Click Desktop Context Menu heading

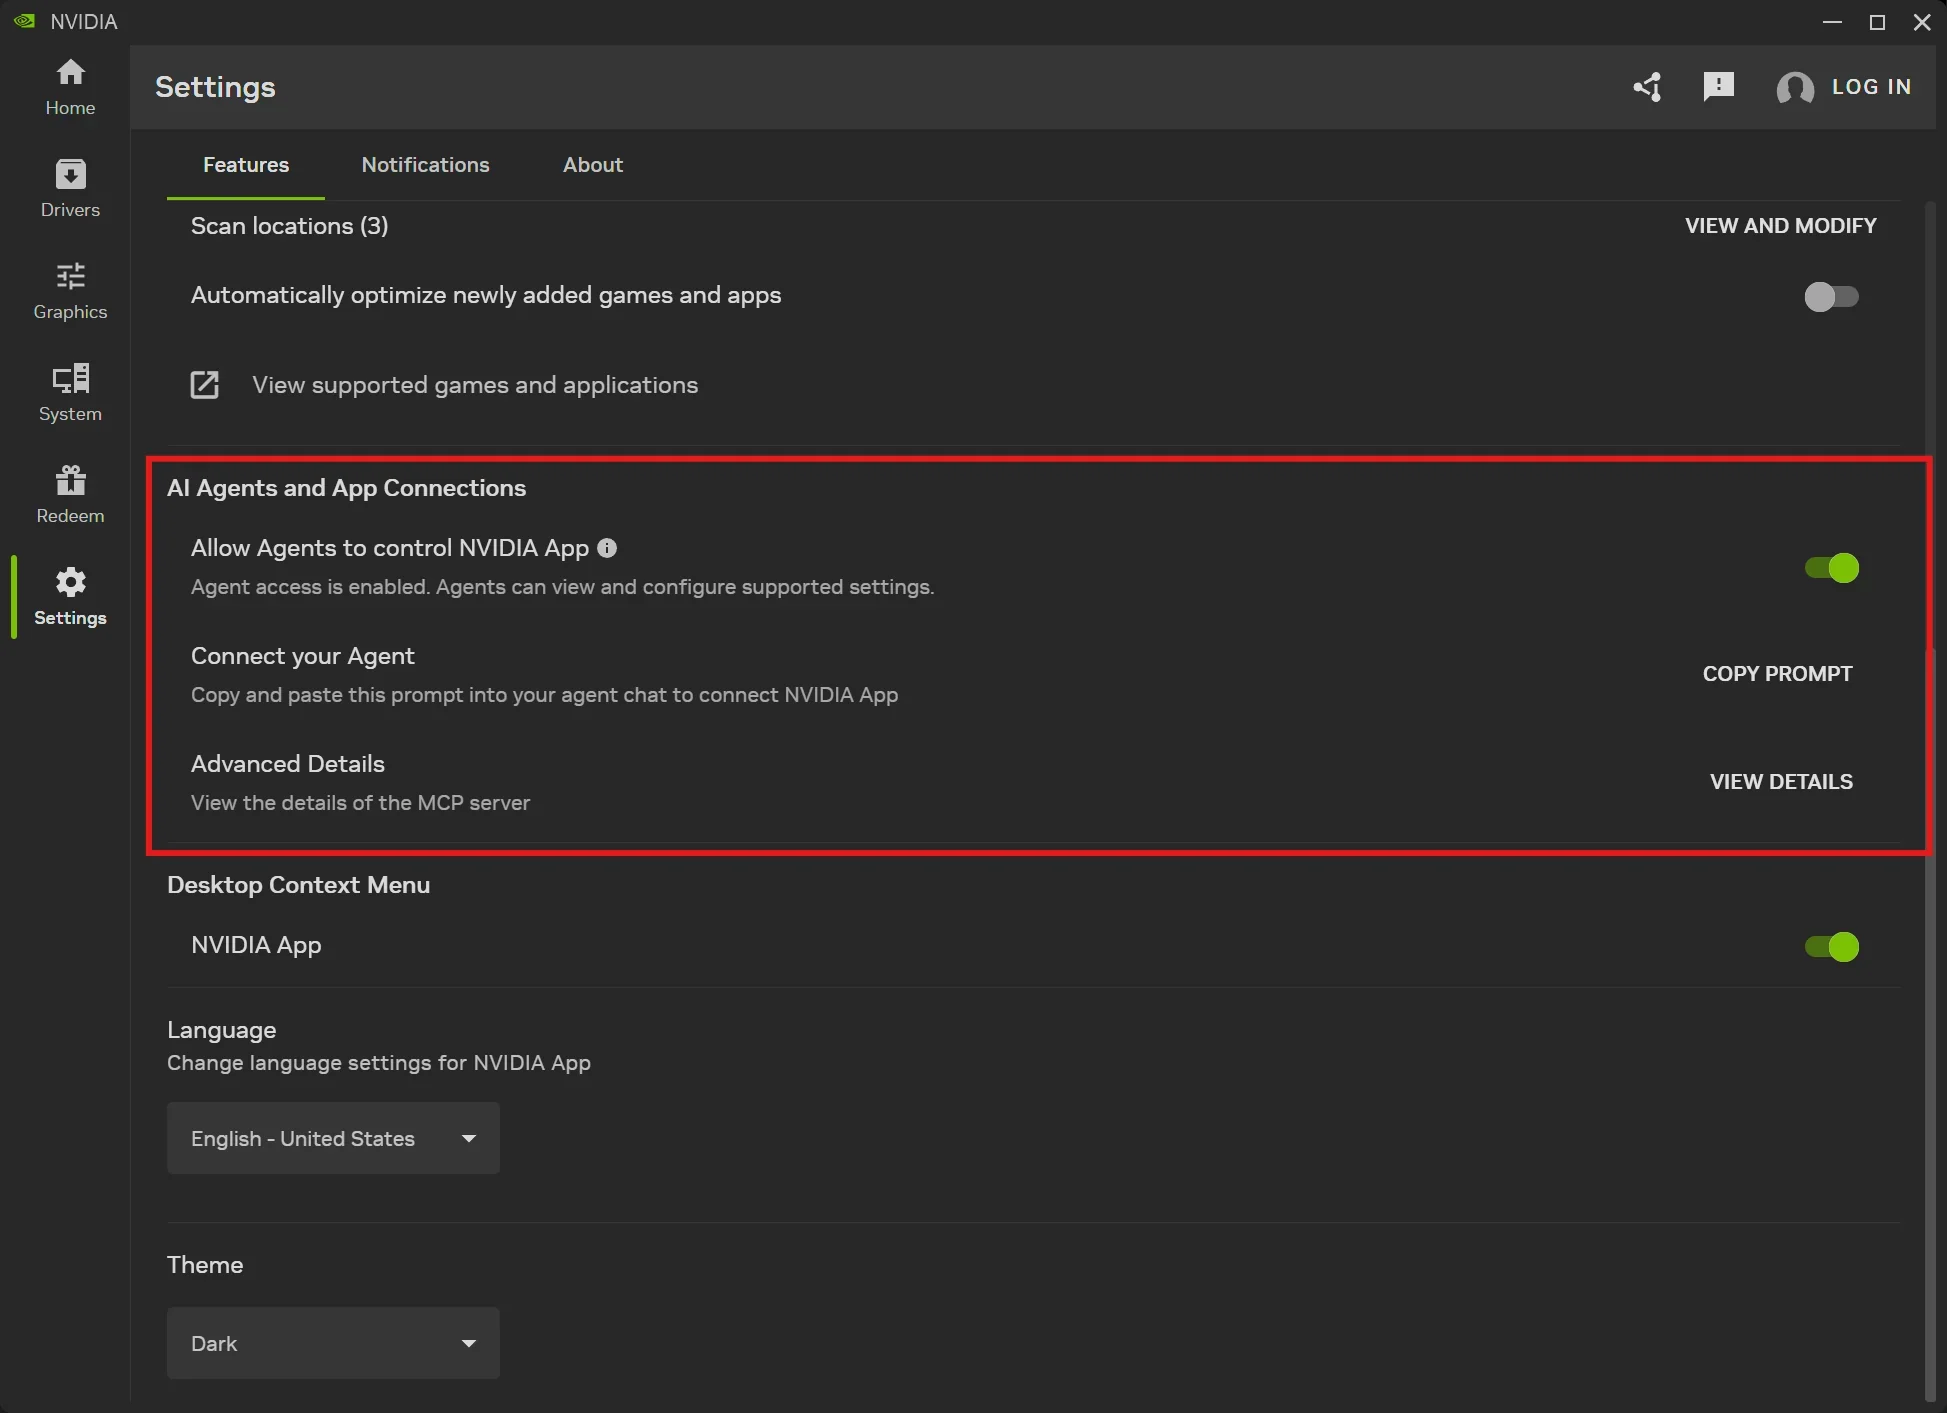click(x=298, y=885)
